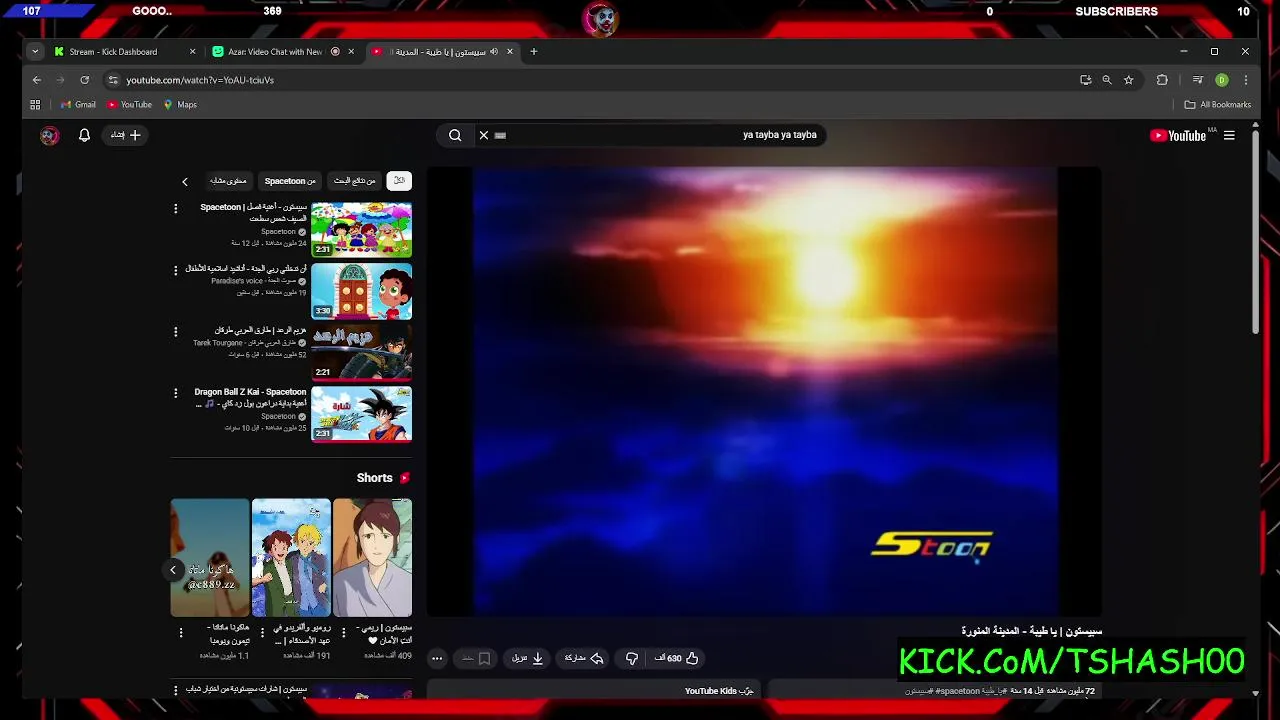Open the Chrome profile avatar

(x=1222, y=80)
